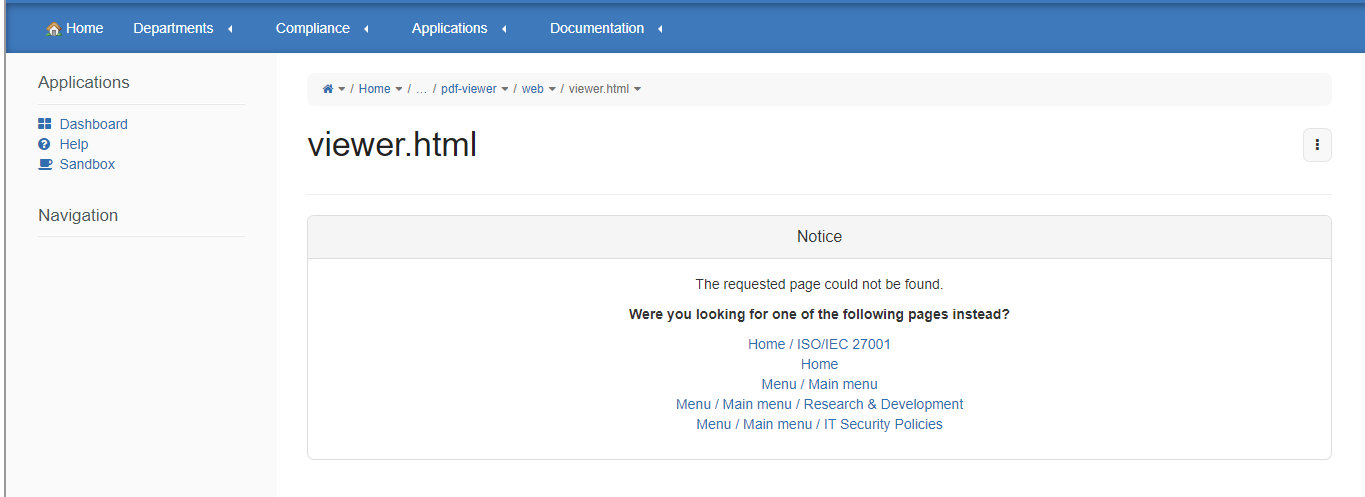Open dropdown caret next to pdf-viewer breadcrumb
Viewport: 1365px width, 497px height.
(x=505, y=89)
